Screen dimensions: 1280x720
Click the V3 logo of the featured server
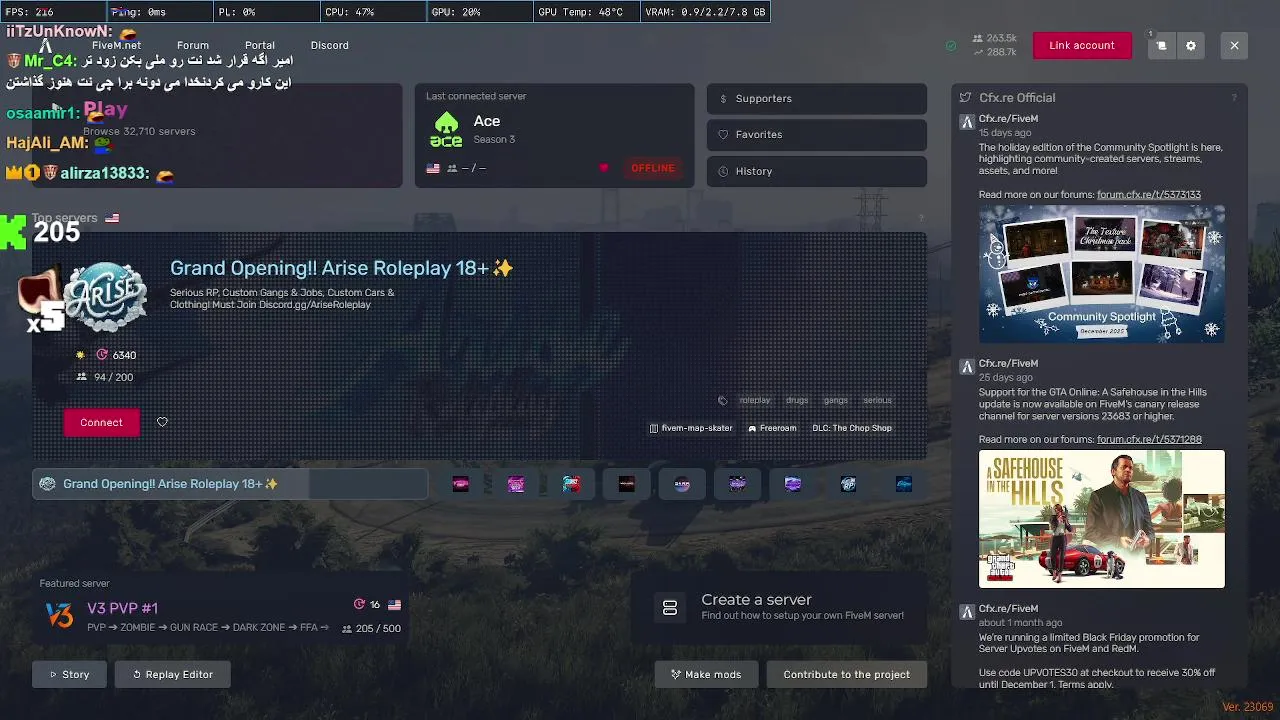[x=60, y=615]
